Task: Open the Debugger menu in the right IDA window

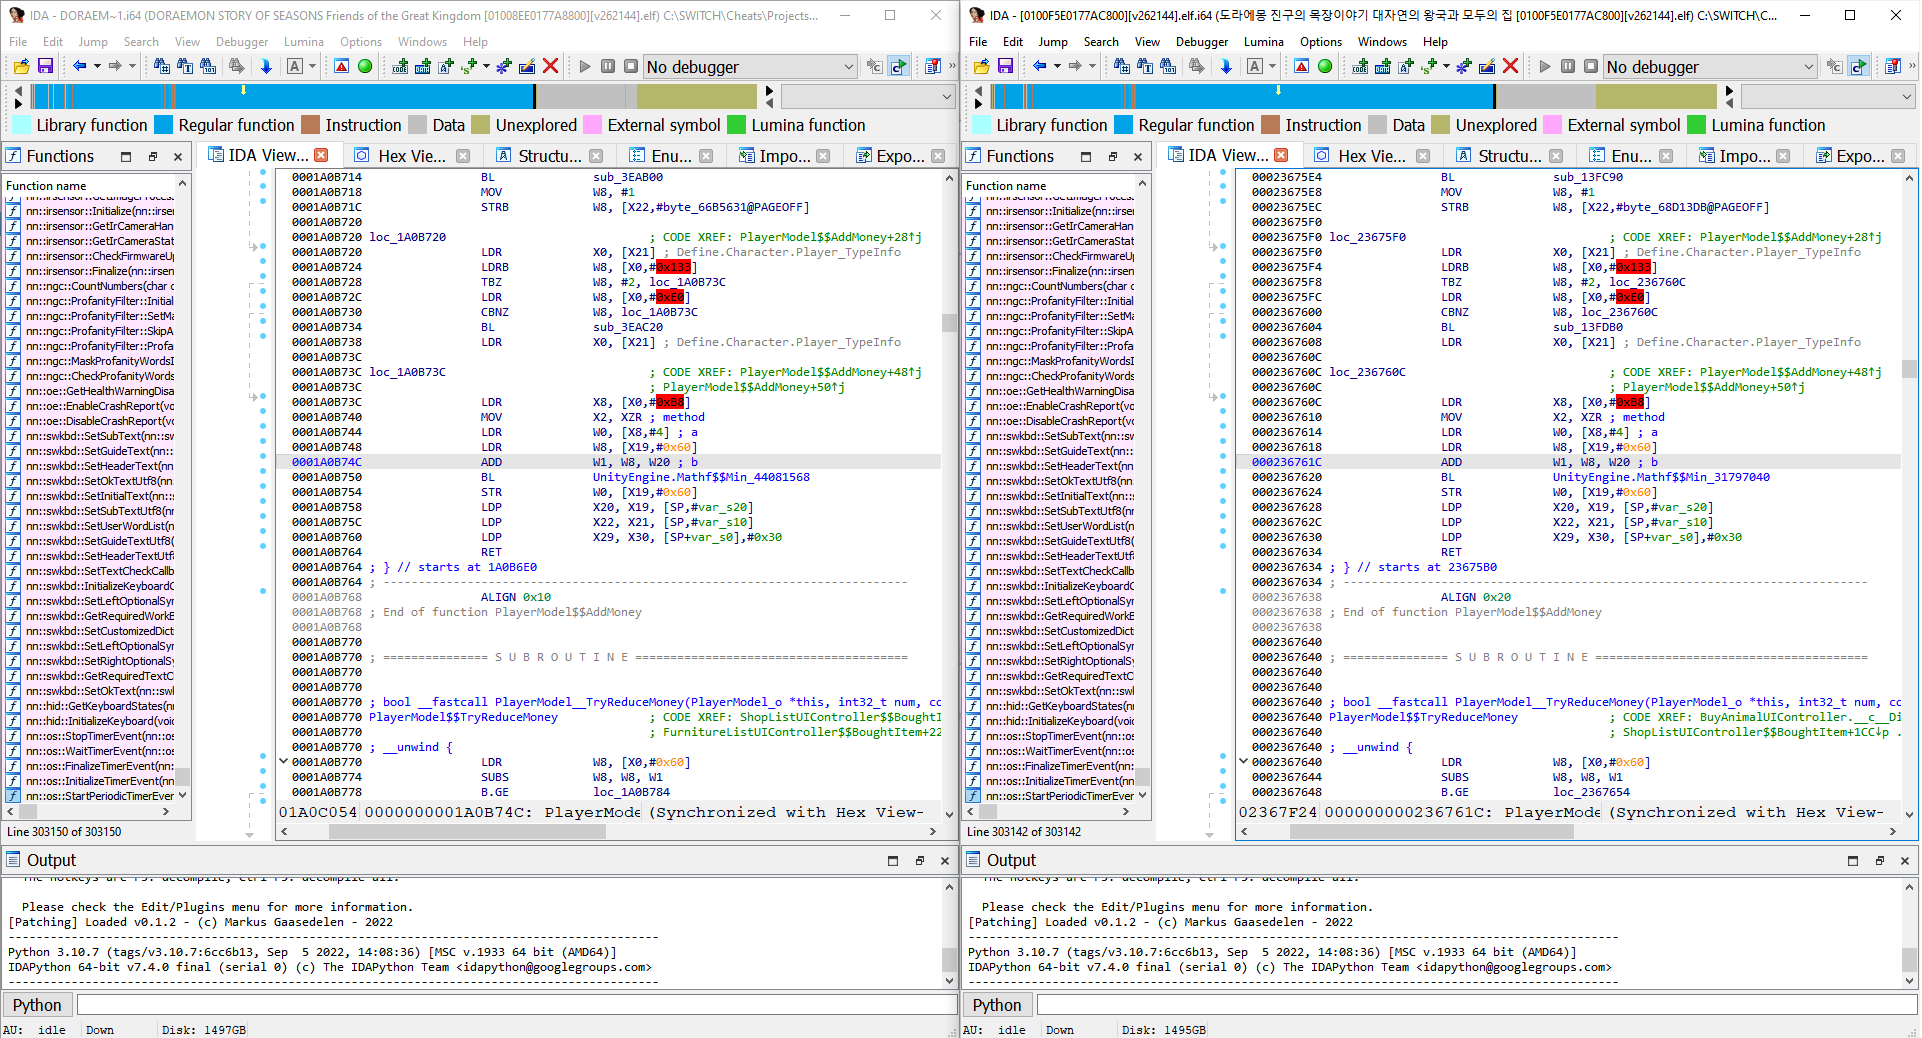Action: pyautogui.click(x=1202, y=42)
